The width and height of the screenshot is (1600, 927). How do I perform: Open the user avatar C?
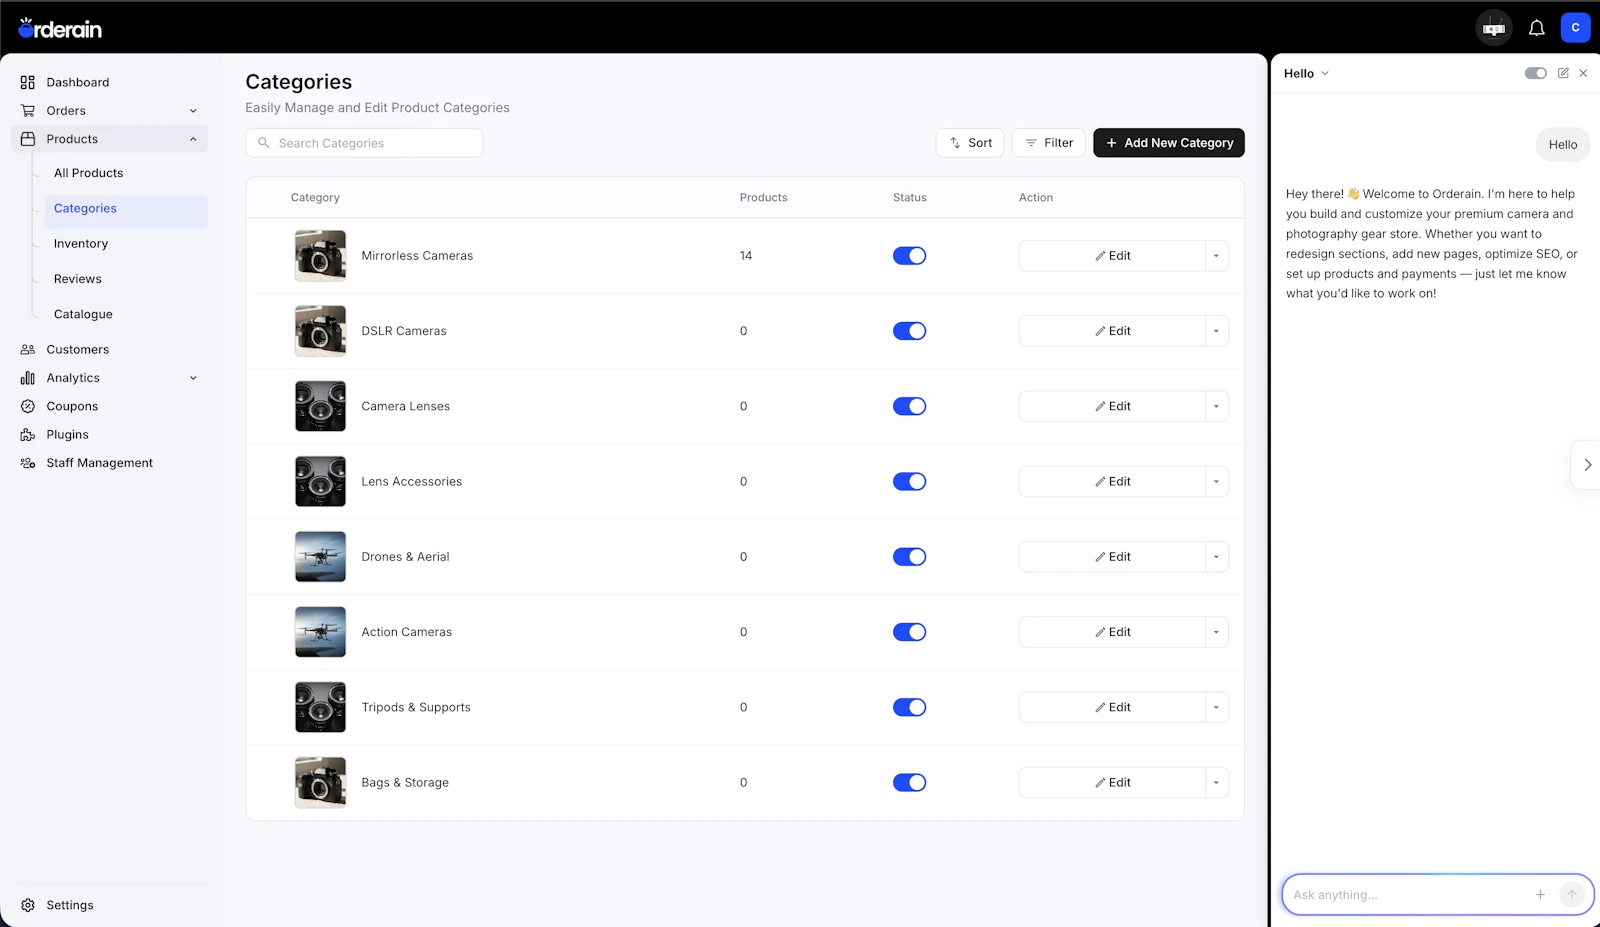click(x=1575, y=28)
